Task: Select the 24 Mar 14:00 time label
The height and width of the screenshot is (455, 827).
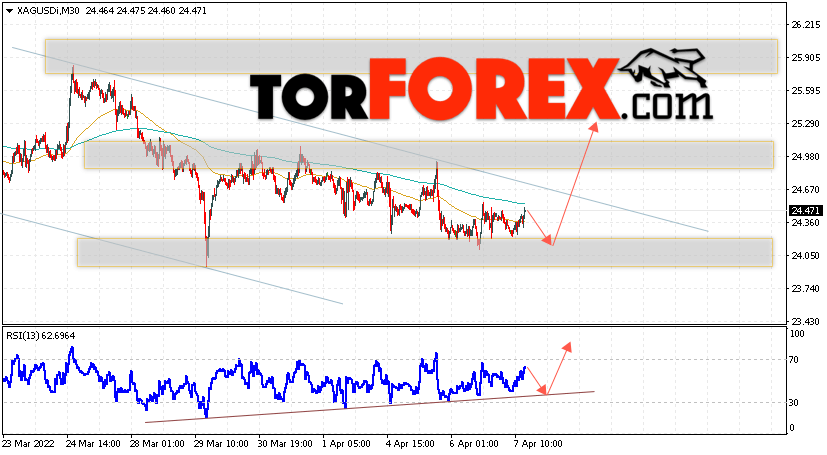Action: 93,443
